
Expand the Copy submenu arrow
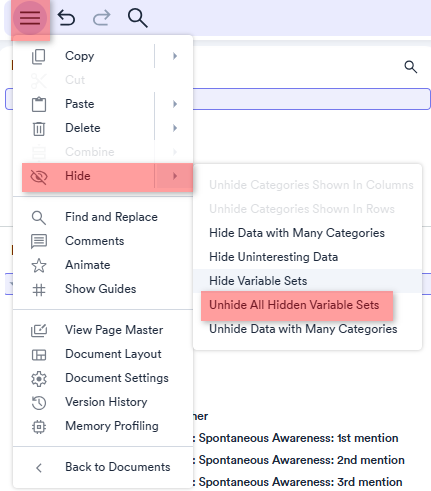tap(175, 56)
